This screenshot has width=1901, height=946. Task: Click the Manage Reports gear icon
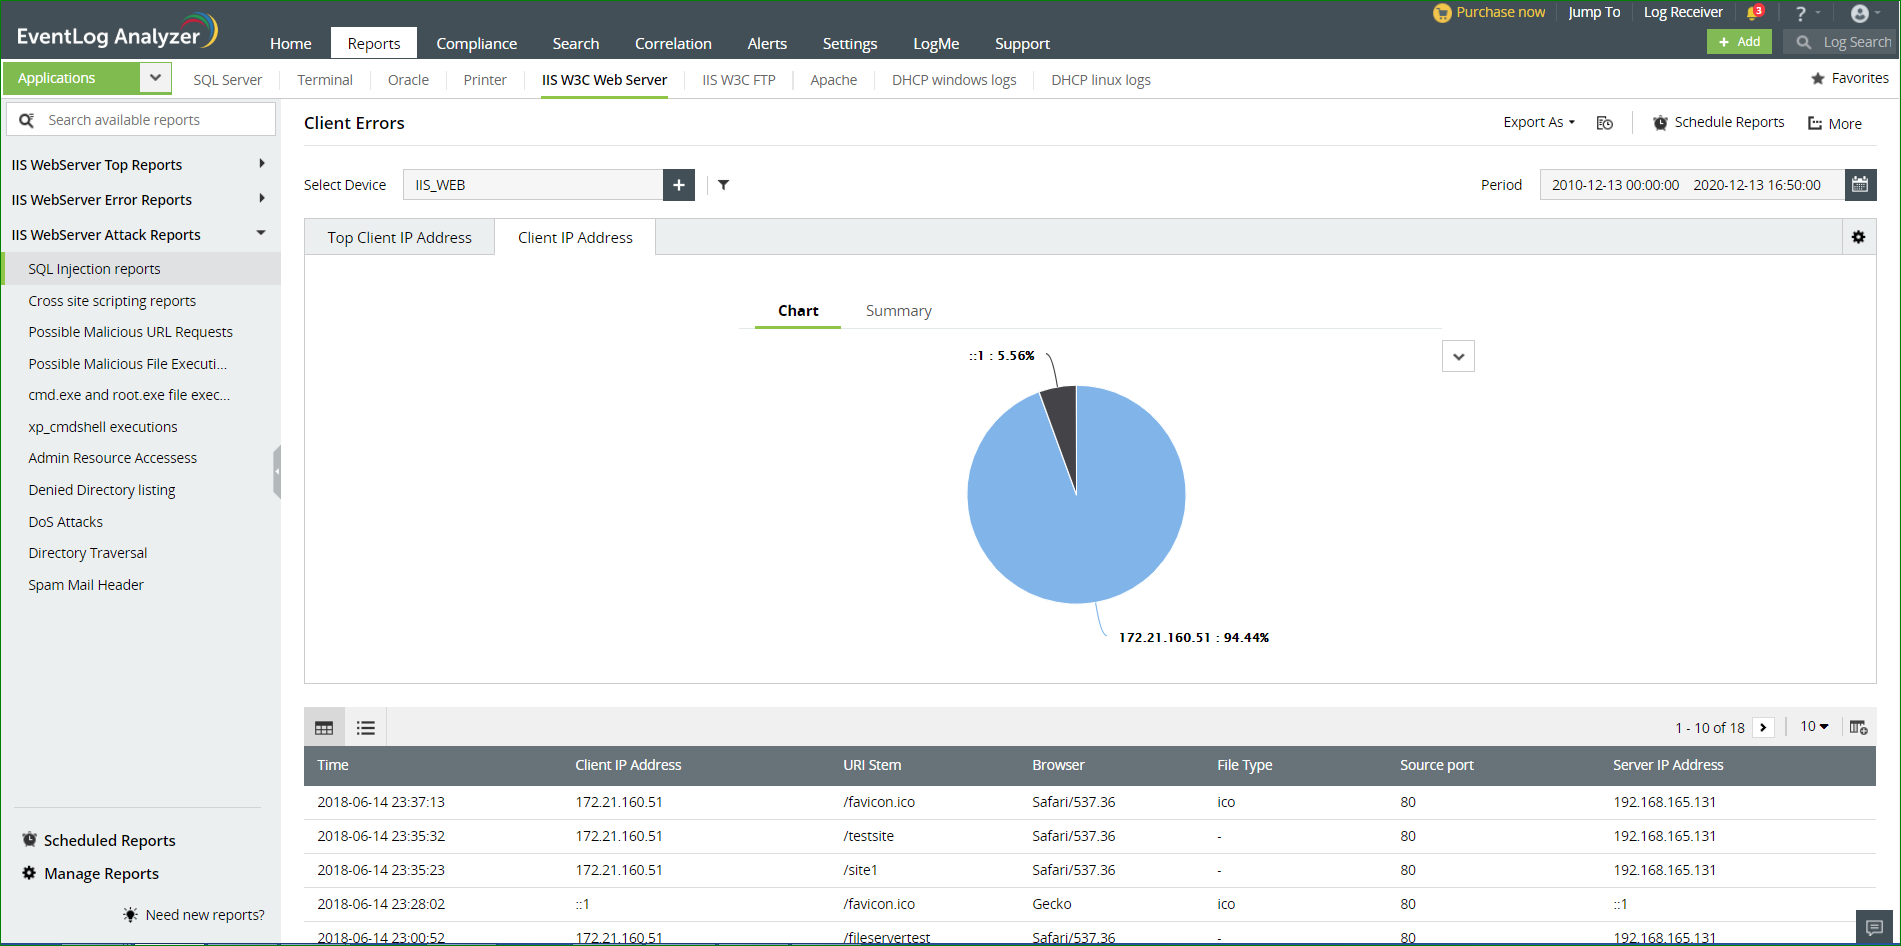(x=29, y=873)
